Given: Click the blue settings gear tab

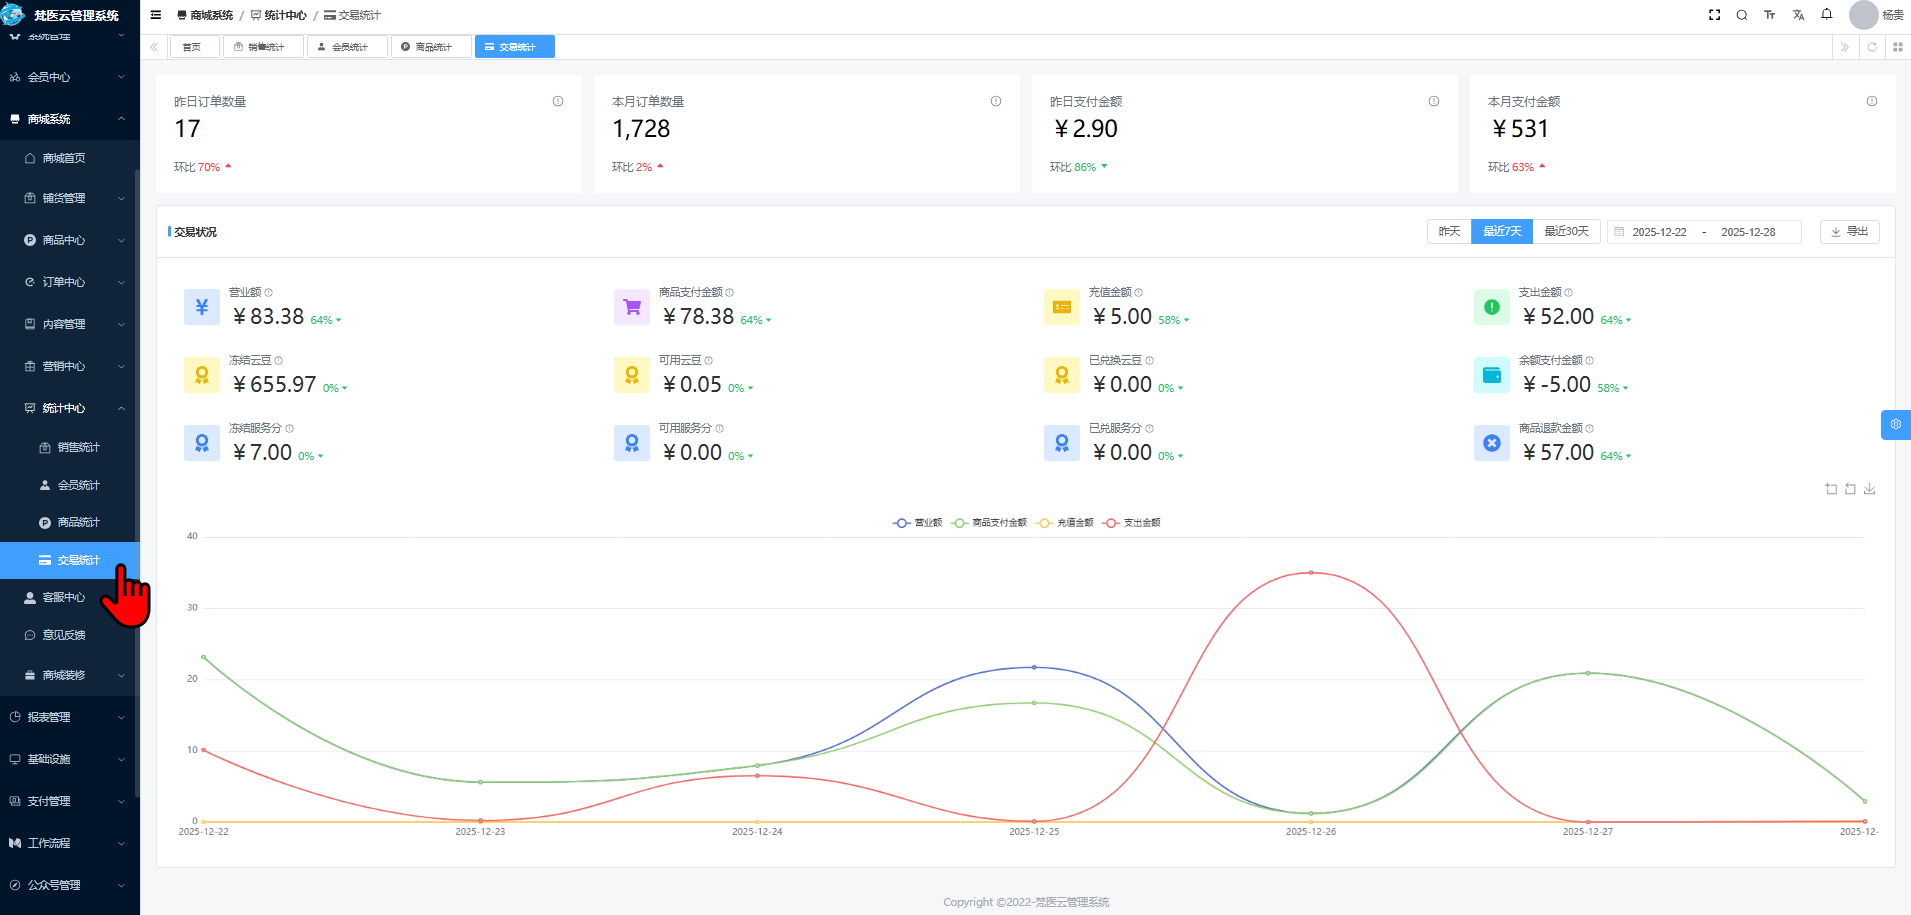Looking at the screenshot, I should click(1895, 425).
